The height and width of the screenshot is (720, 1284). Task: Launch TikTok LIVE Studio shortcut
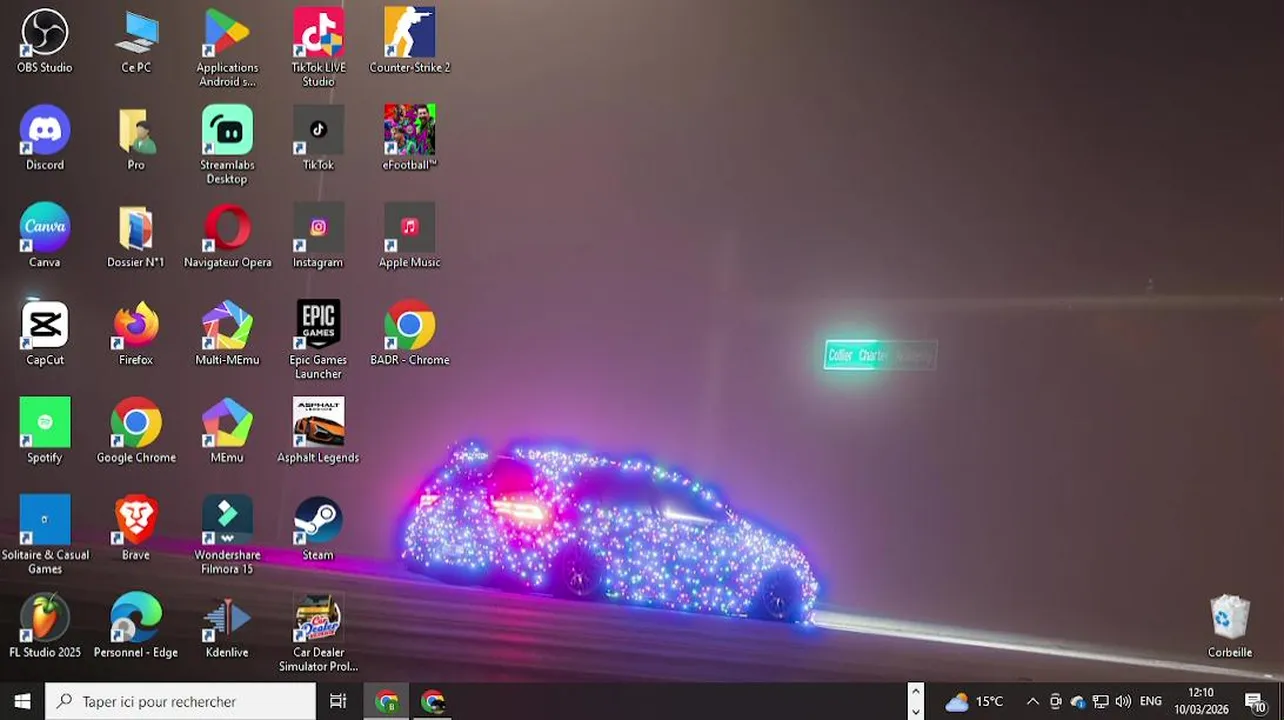[x=318, y=48]
